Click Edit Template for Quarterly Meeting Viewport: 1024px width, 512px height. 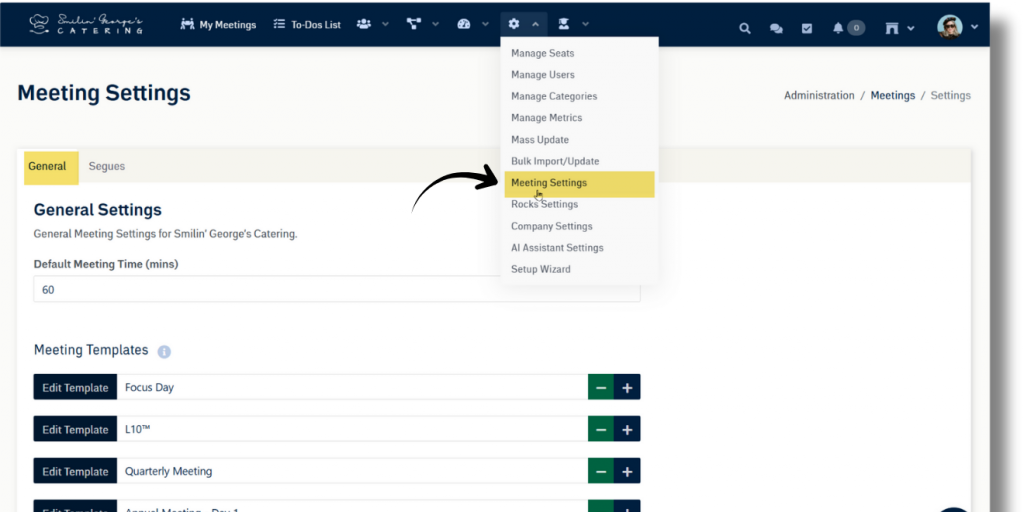[75, 472]
